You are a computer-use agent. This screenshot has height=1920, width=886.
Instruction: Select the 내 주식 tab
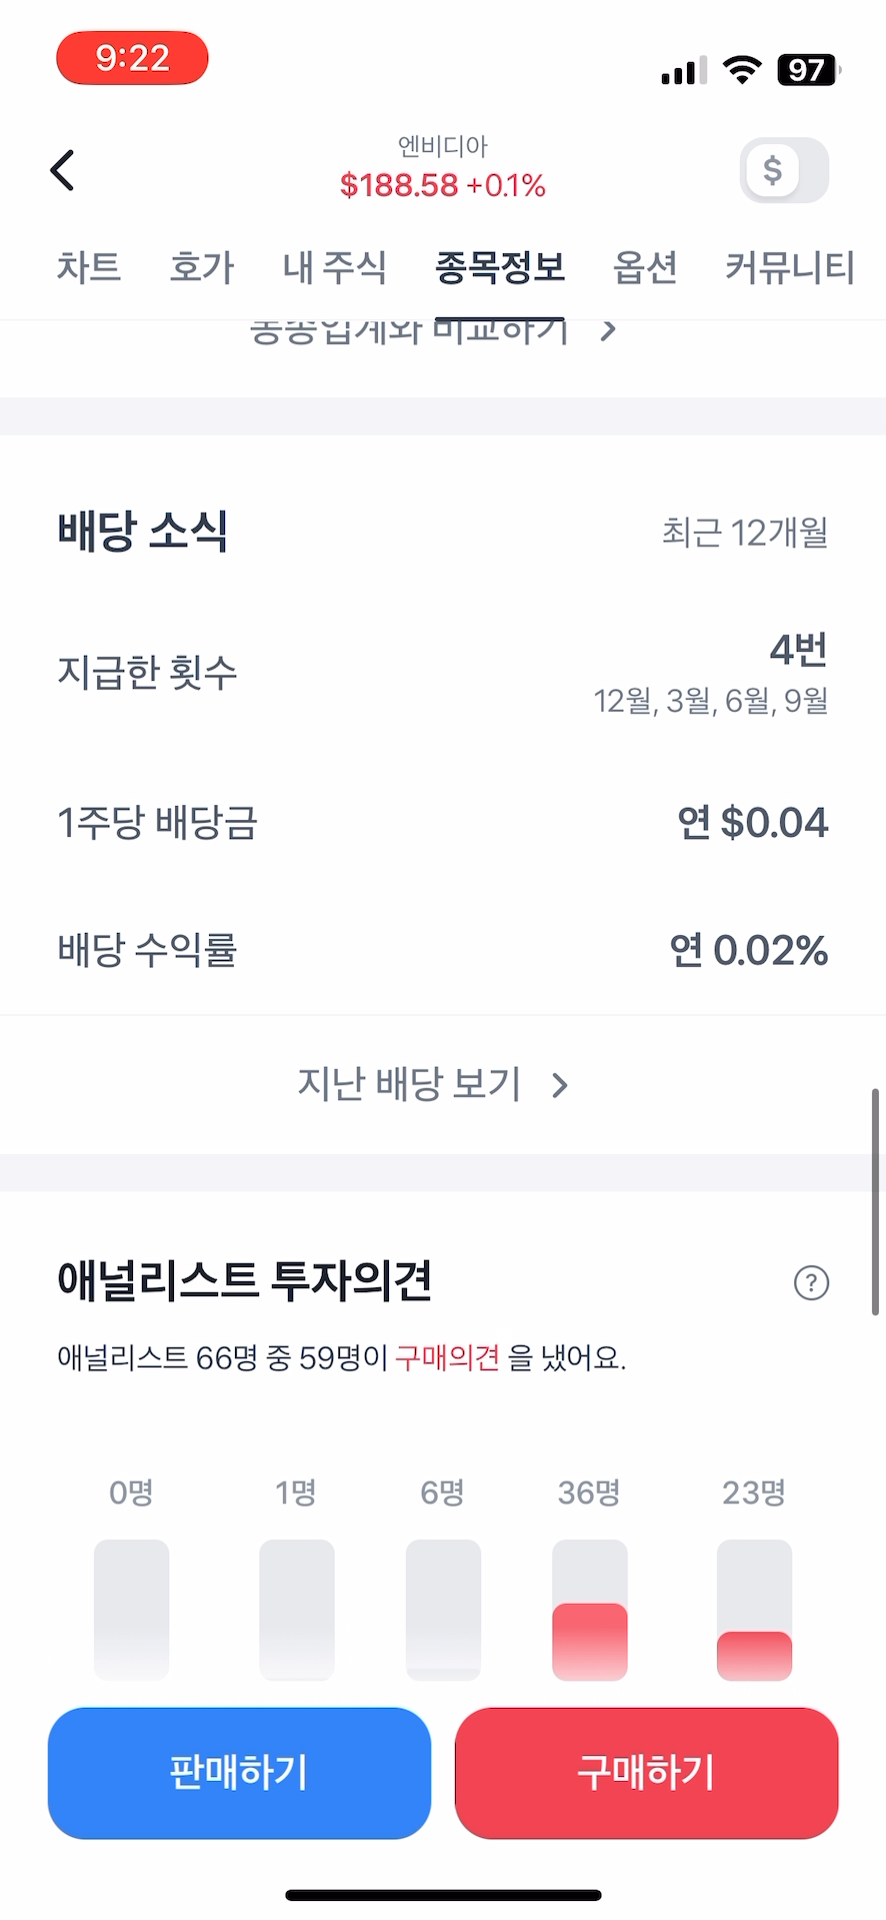coord(334,267)
